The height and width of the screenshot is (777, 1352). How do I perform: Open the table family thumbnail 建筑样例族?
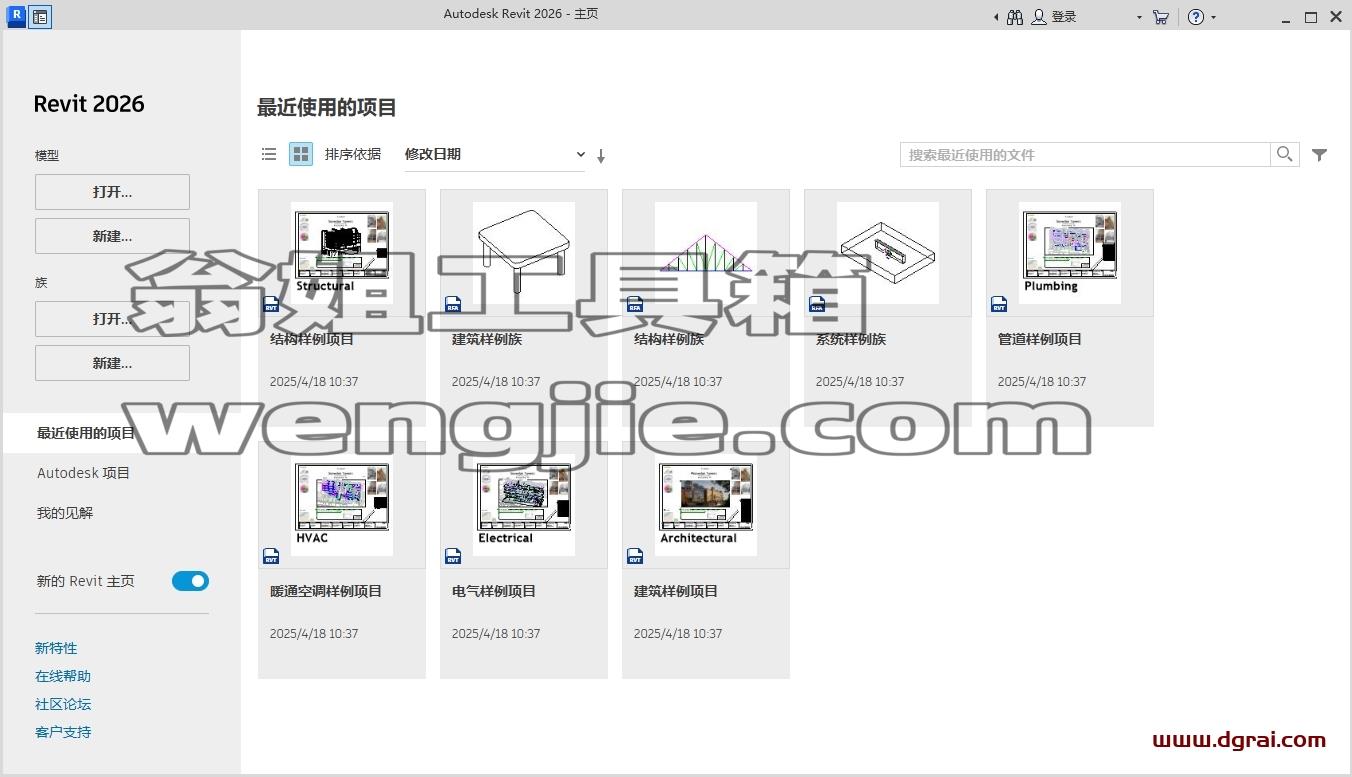(x=524, y=253)
